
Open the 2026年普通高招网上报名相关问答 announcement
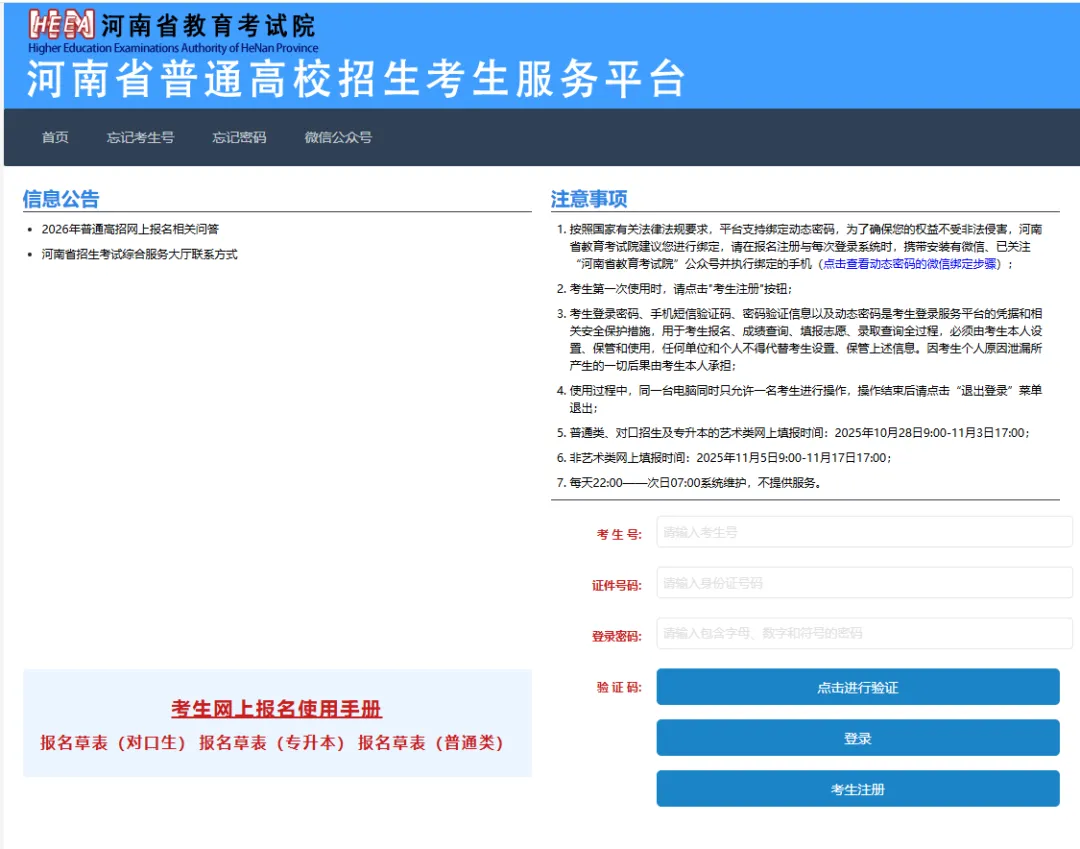130,229
